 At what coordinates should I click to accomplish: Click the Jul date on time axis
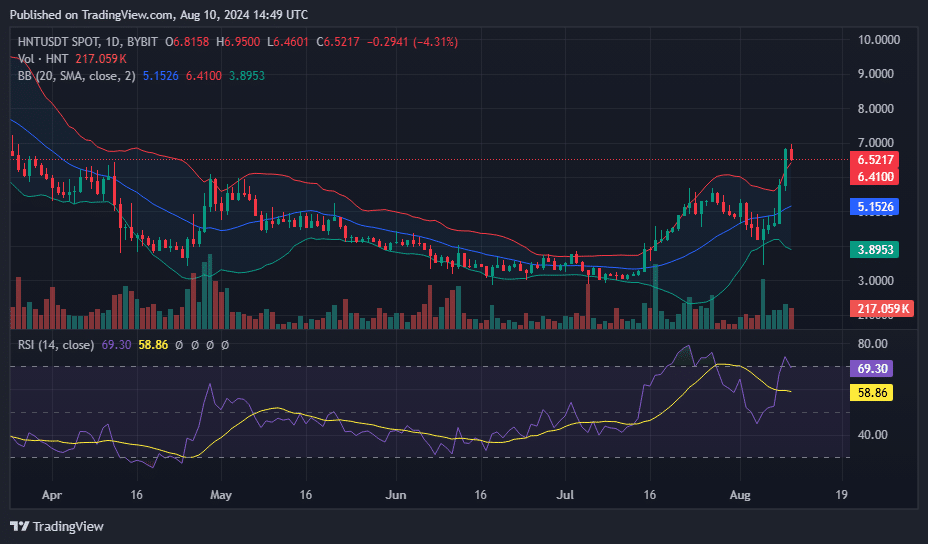pyautogui.click(x=565, y=495)
